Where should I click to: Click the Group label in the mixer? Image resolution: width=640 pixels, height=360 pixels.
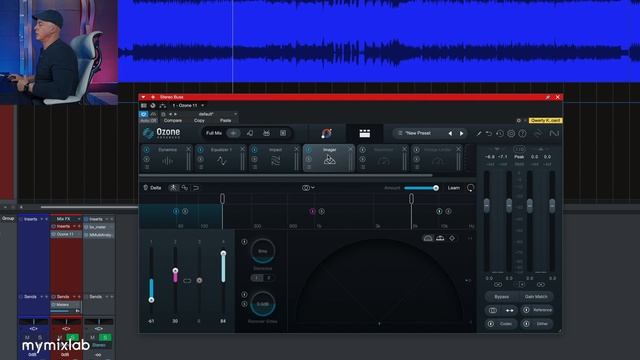8,218
